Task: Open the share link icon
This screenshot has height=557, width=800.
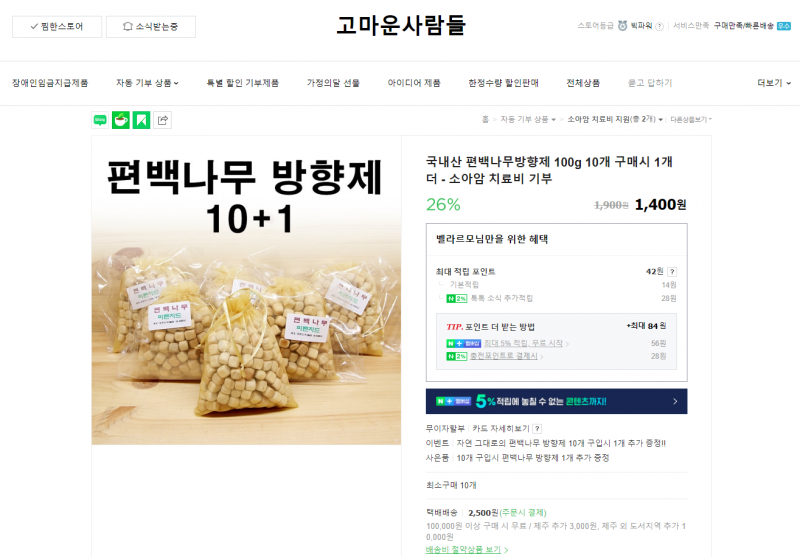Action: pyautogui.click(x=163, y=120)
